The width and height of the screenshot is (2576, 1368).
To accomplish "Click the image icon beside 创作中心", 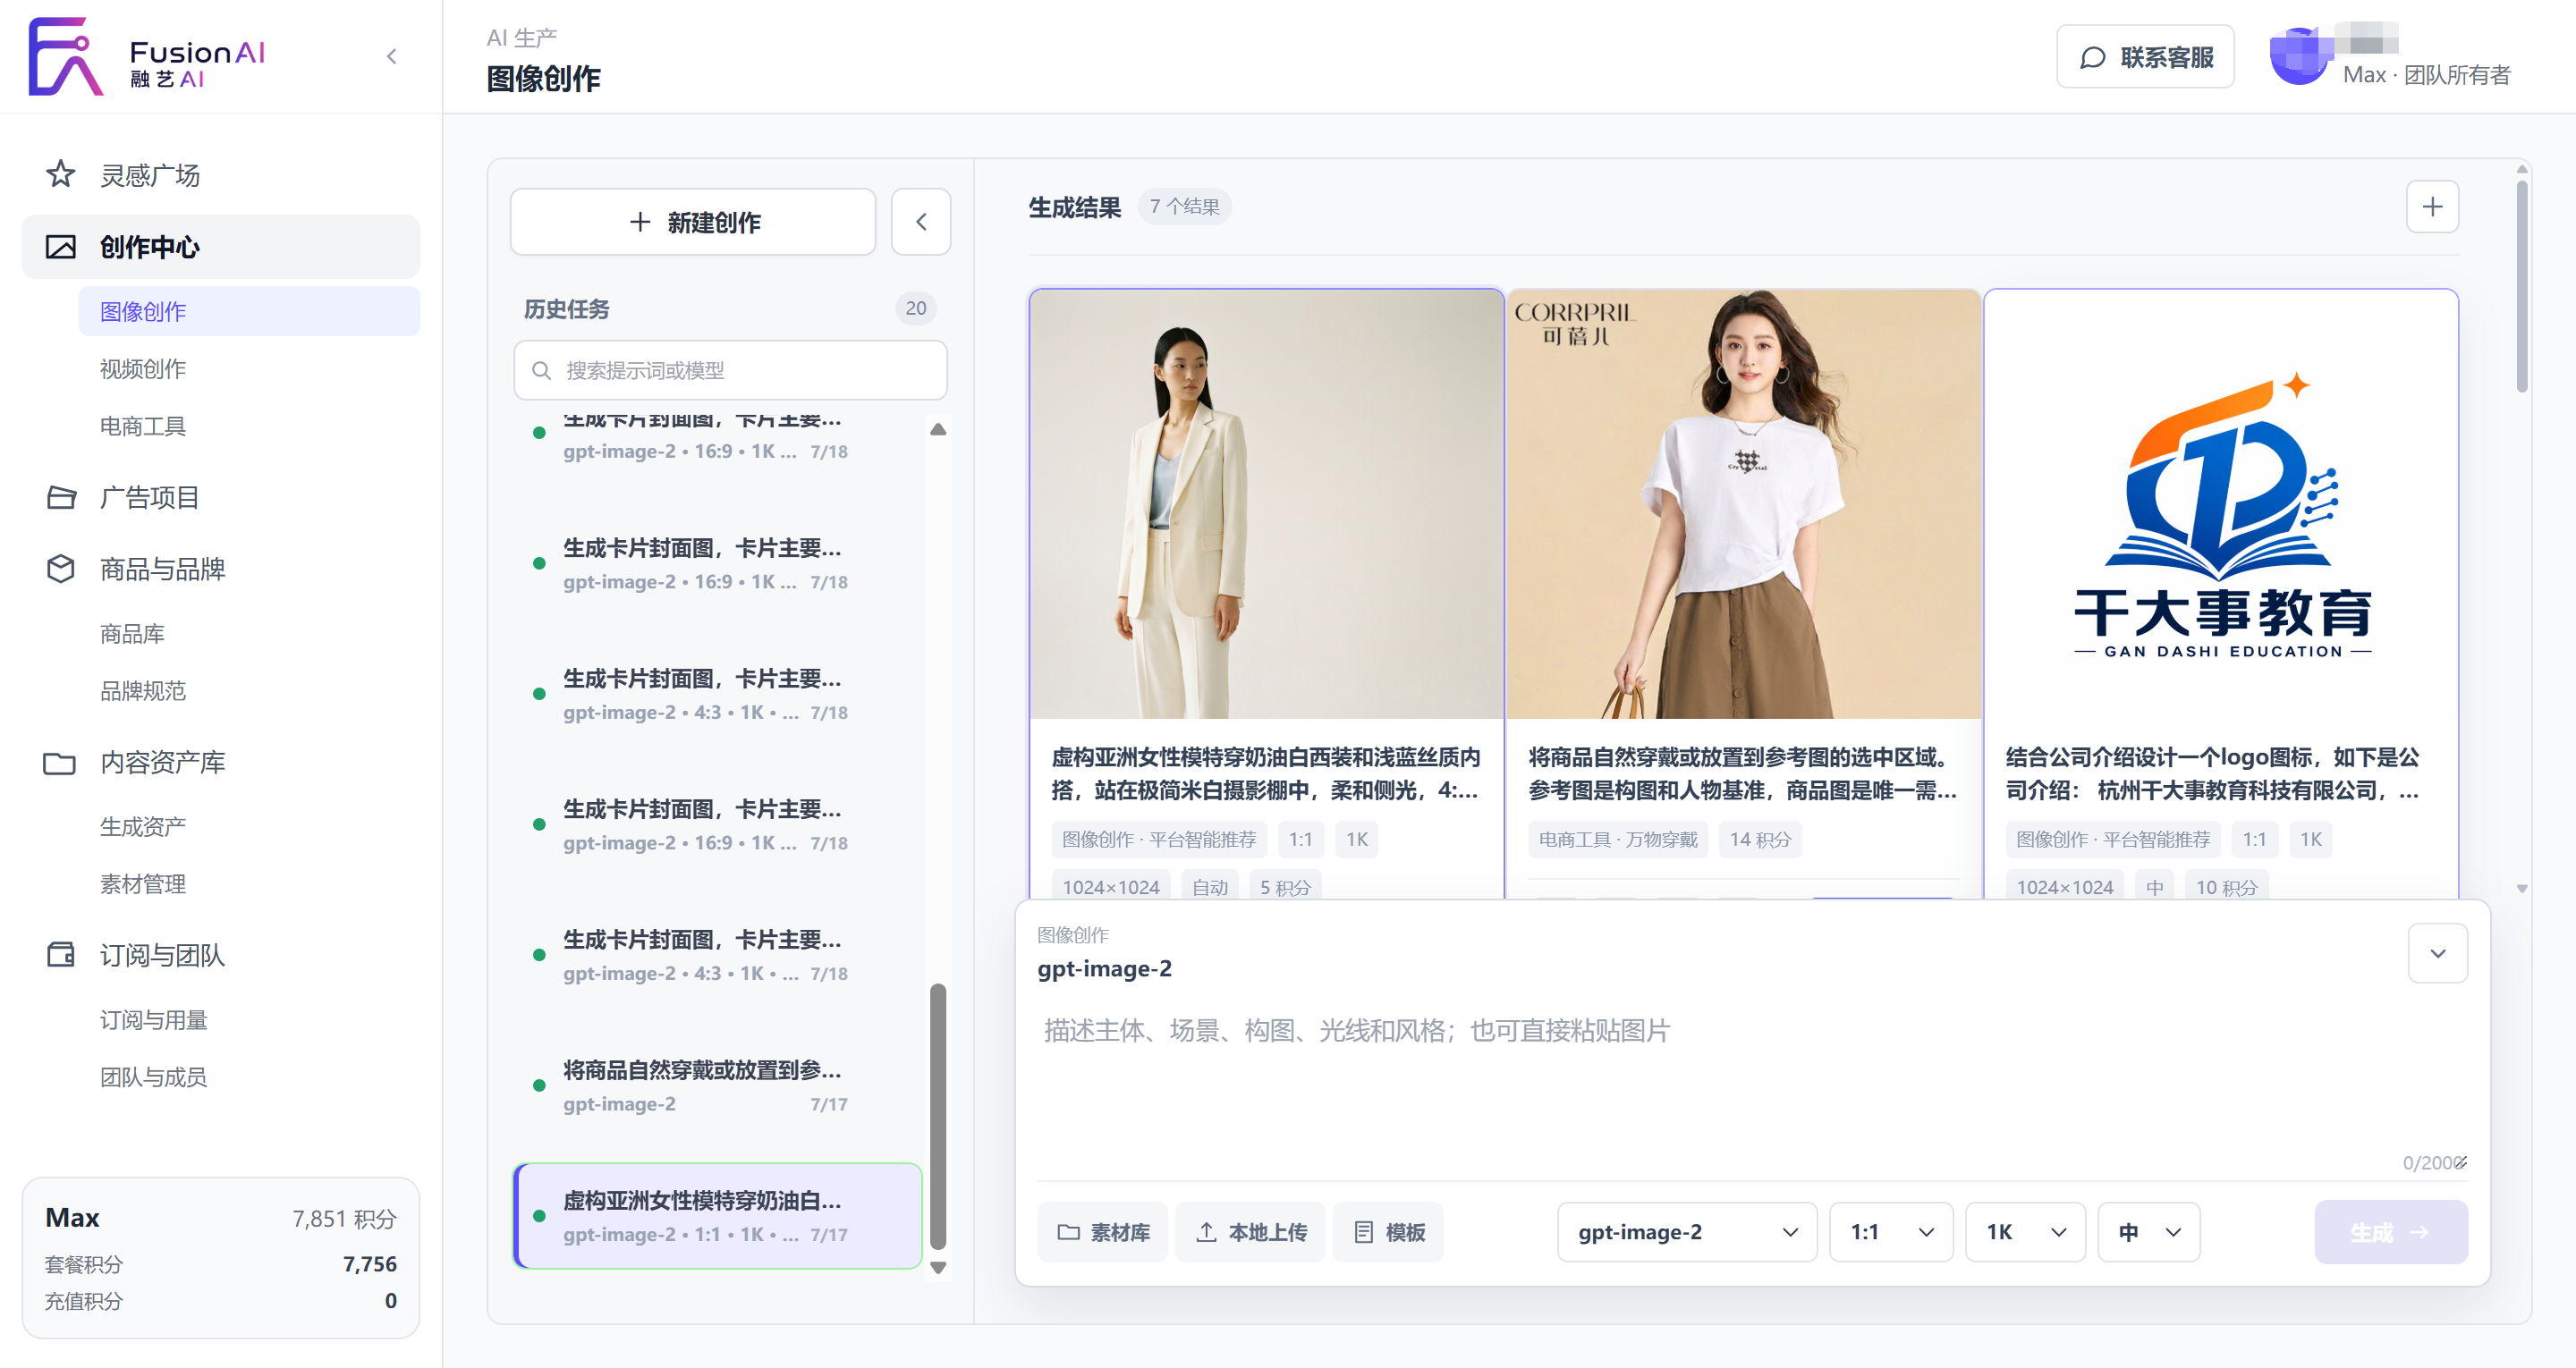I will pos(61,247).
